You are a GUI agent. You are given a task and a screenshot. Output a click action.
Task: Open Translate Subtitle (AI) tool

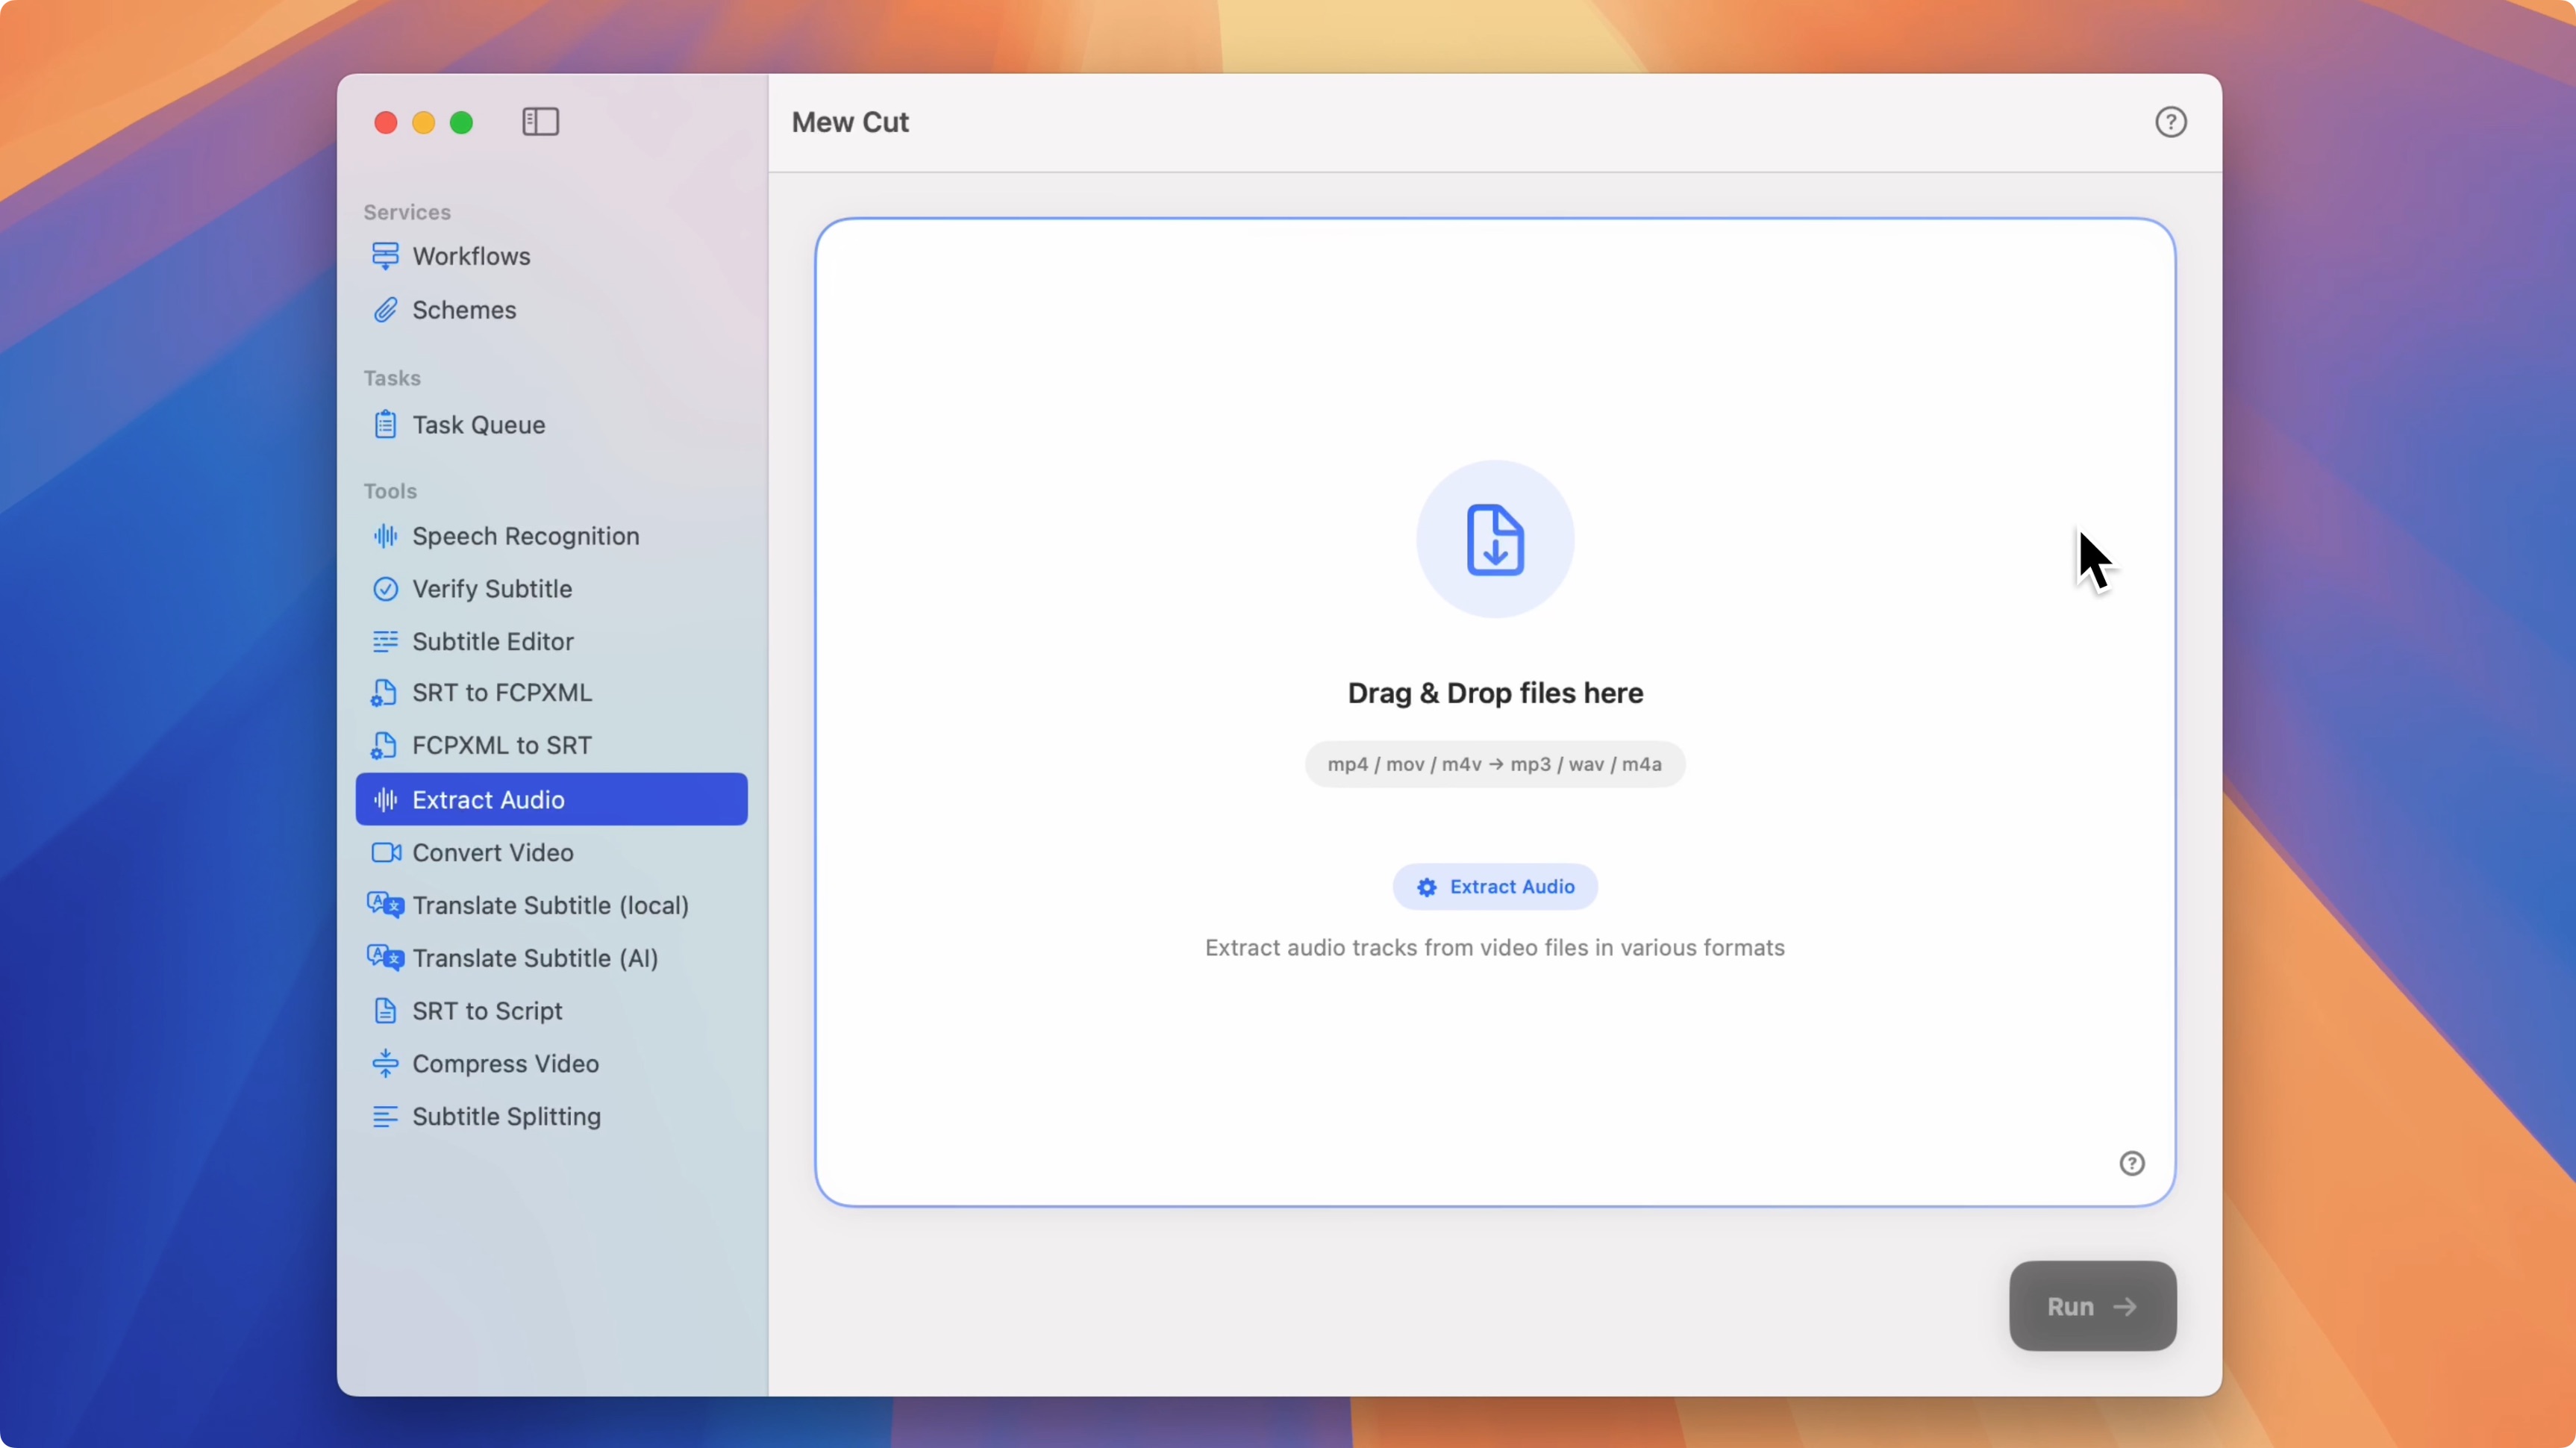[x=534, y=957]
